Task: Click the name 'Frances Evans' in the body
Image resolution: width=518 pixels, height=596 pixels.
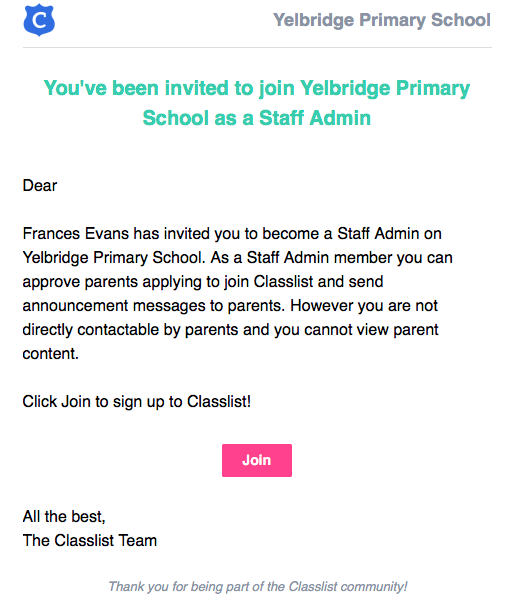Action: pyautogui.click(x=76, y=233)
